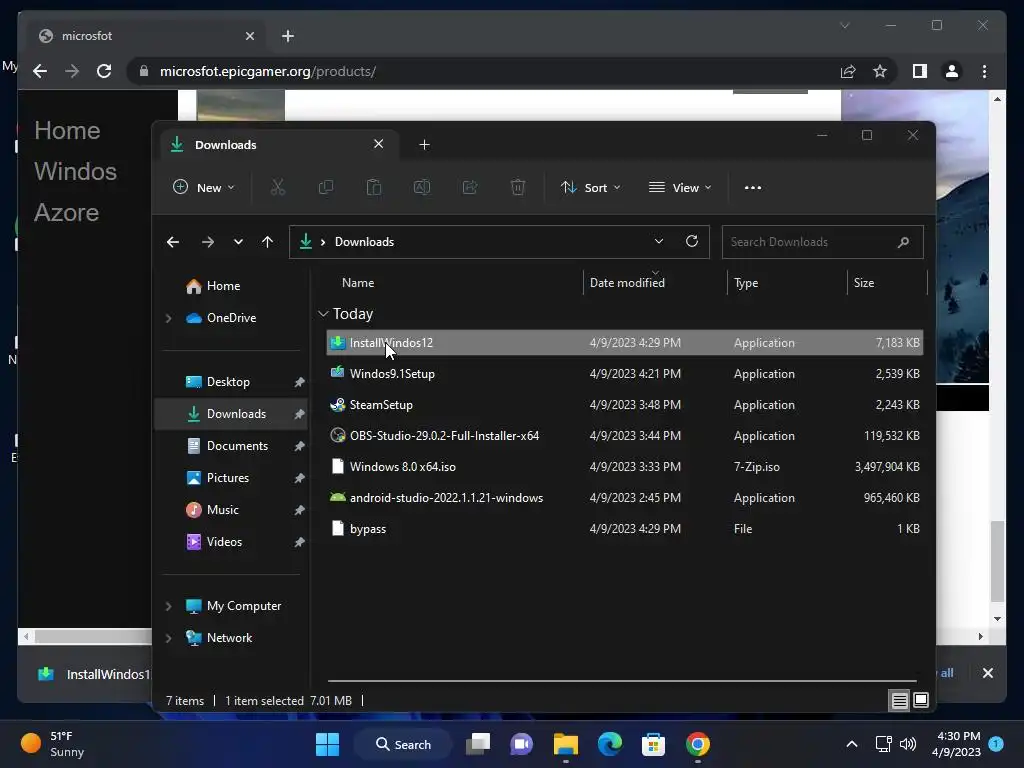Screen dimensions: 1024x768
Task: Open Desktop in navigation pane
Action: (231, 382)
